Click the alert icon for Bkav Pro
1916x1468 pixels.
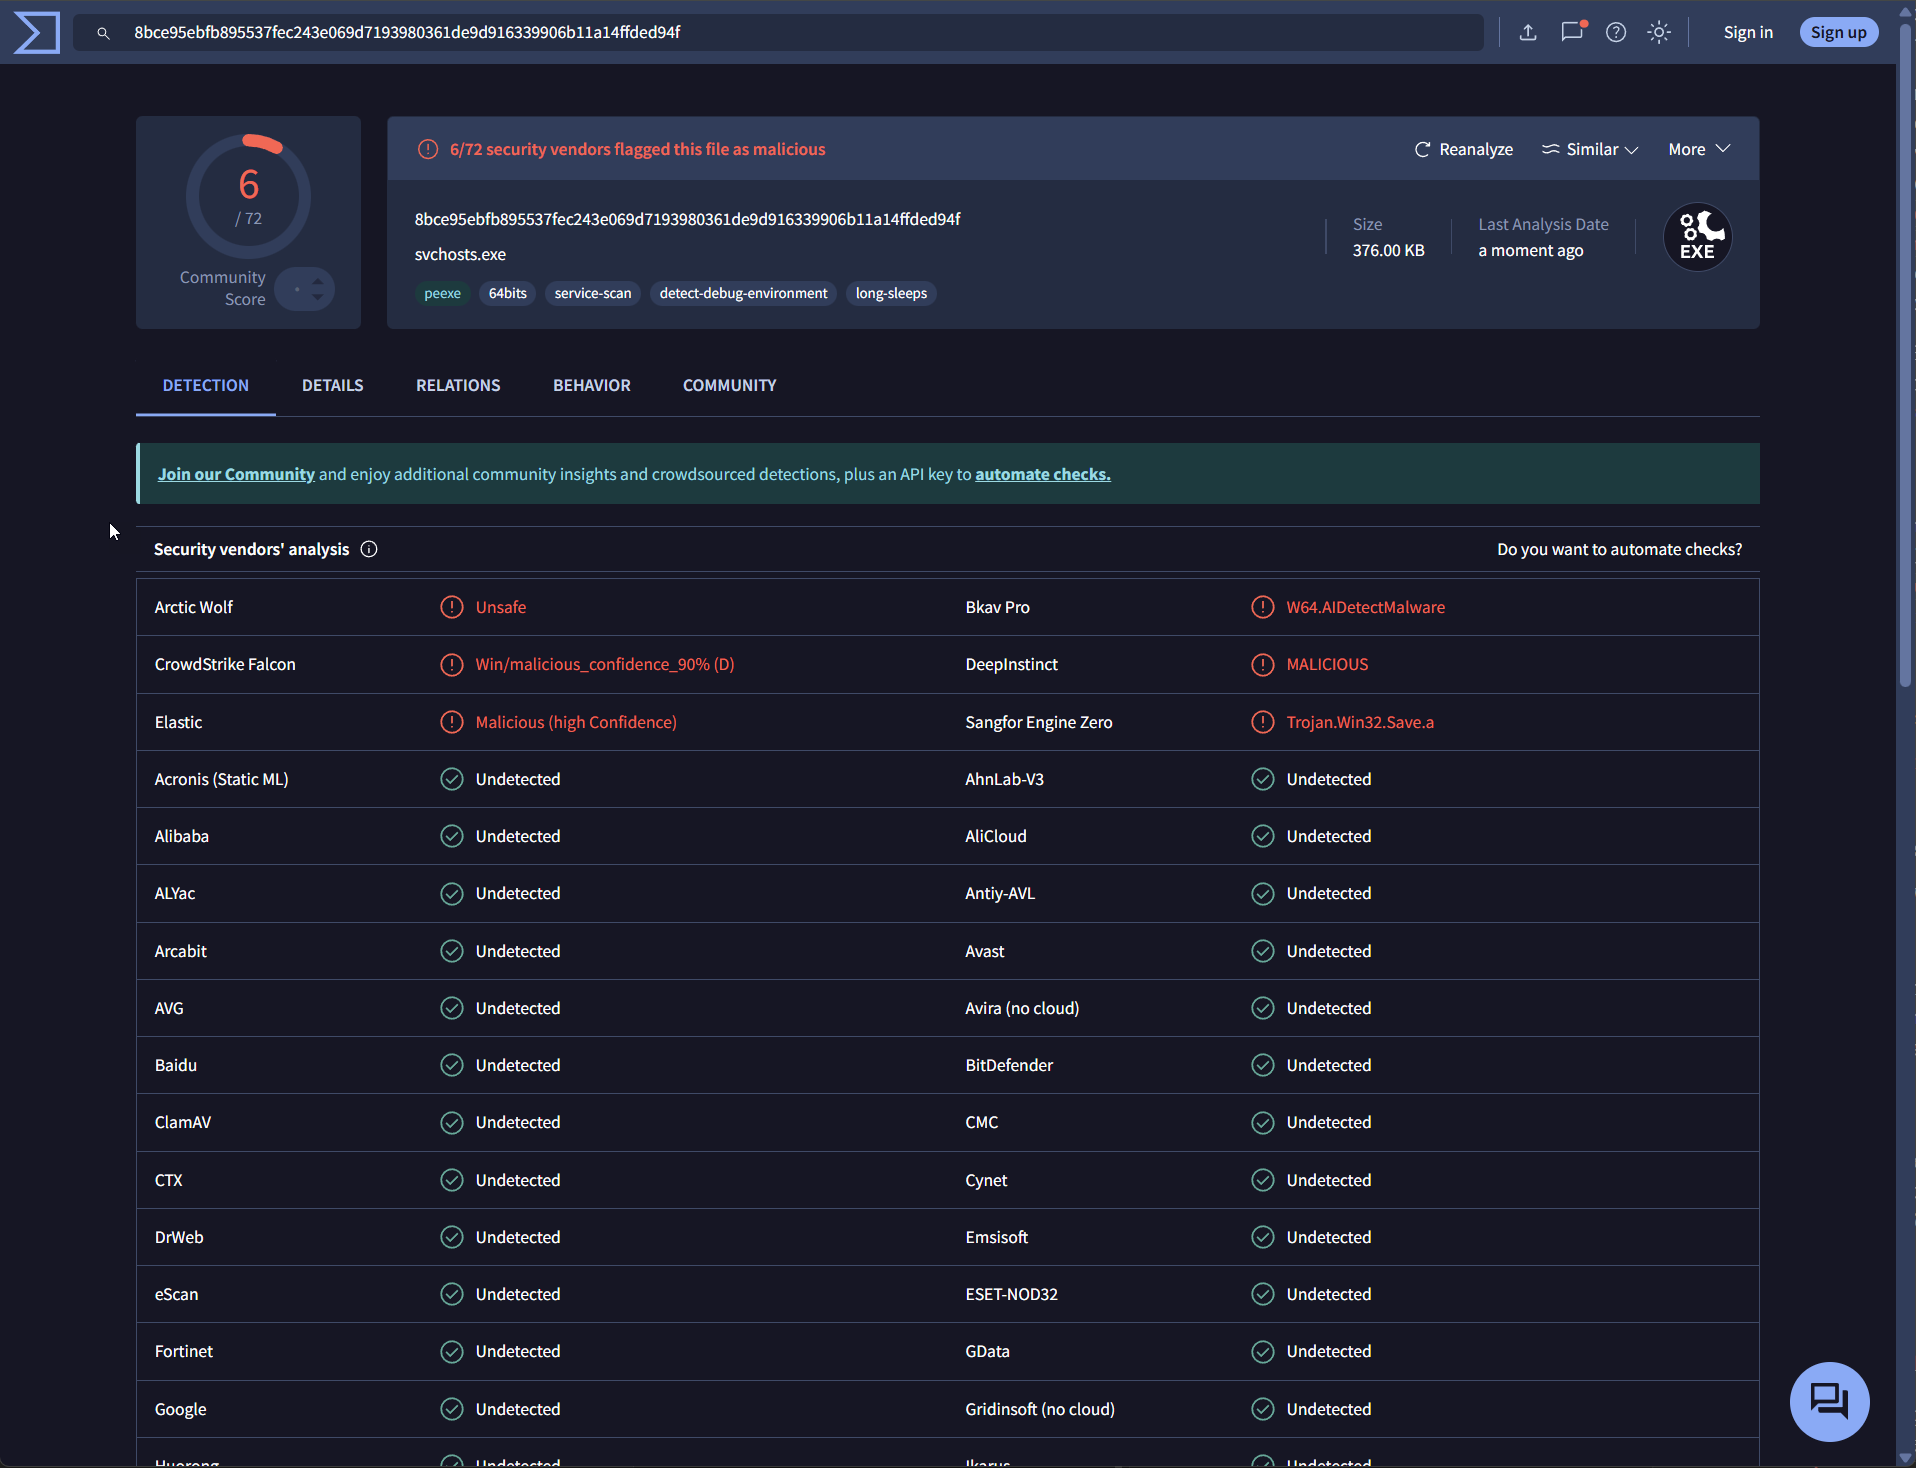[1263, 607]
